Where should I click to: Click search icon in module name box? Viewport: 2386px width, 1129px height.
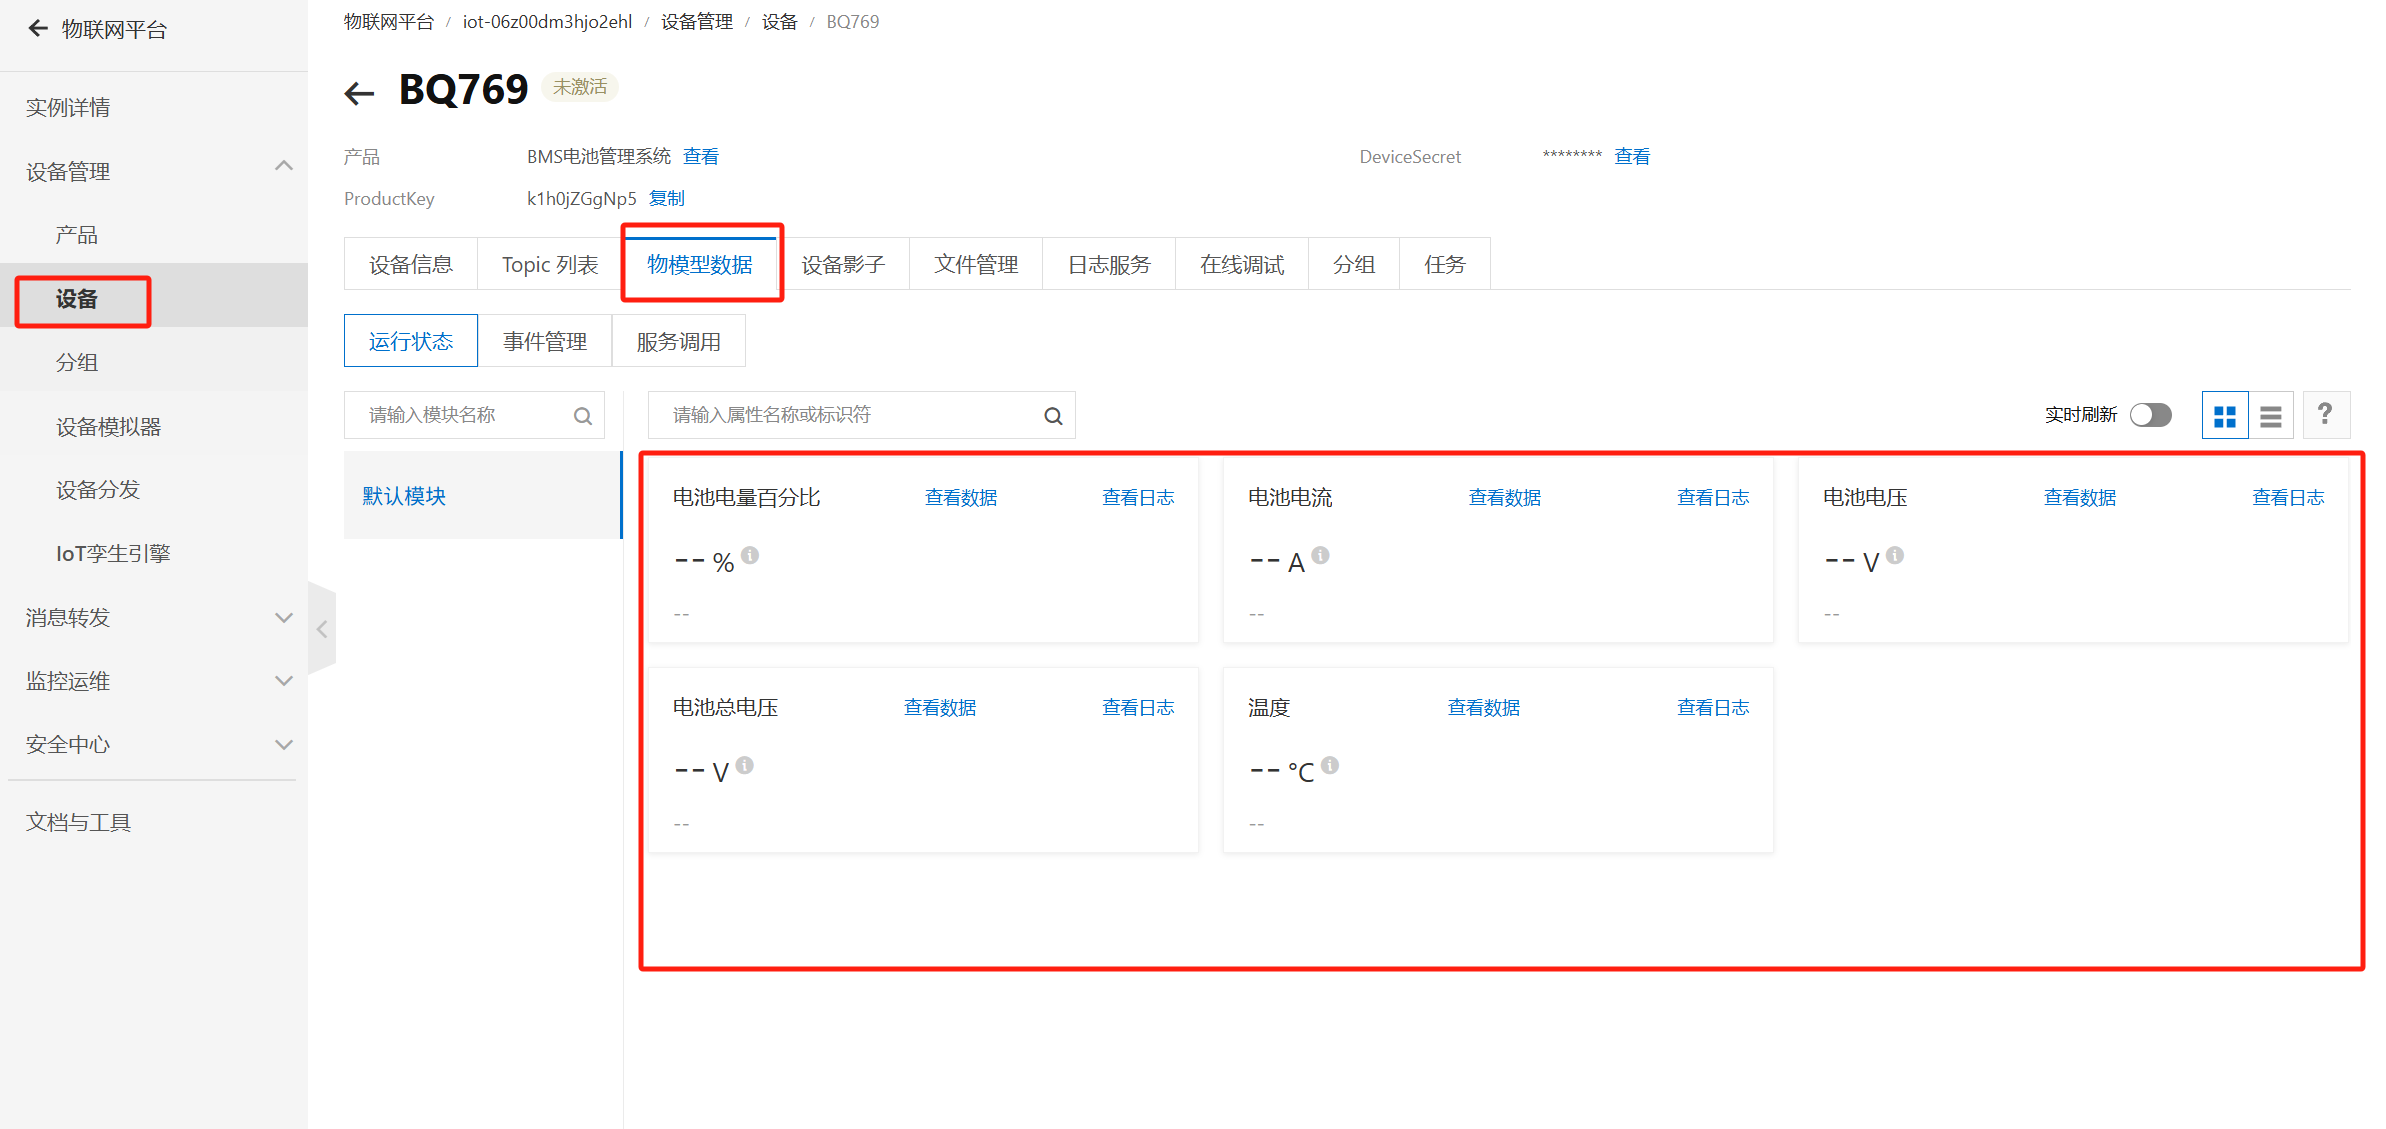(x=583, y=416)
